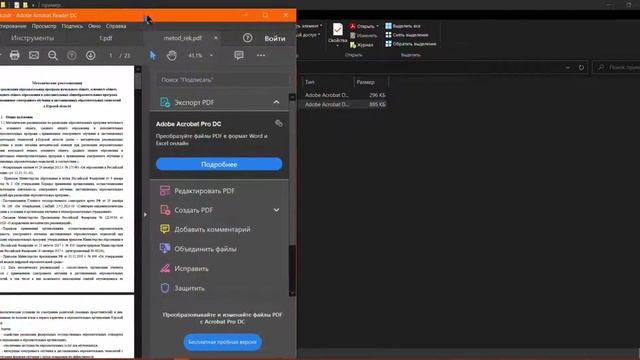
Task: Click Explorer History (Журнал) icon
Action: click(x=353, y=45)
